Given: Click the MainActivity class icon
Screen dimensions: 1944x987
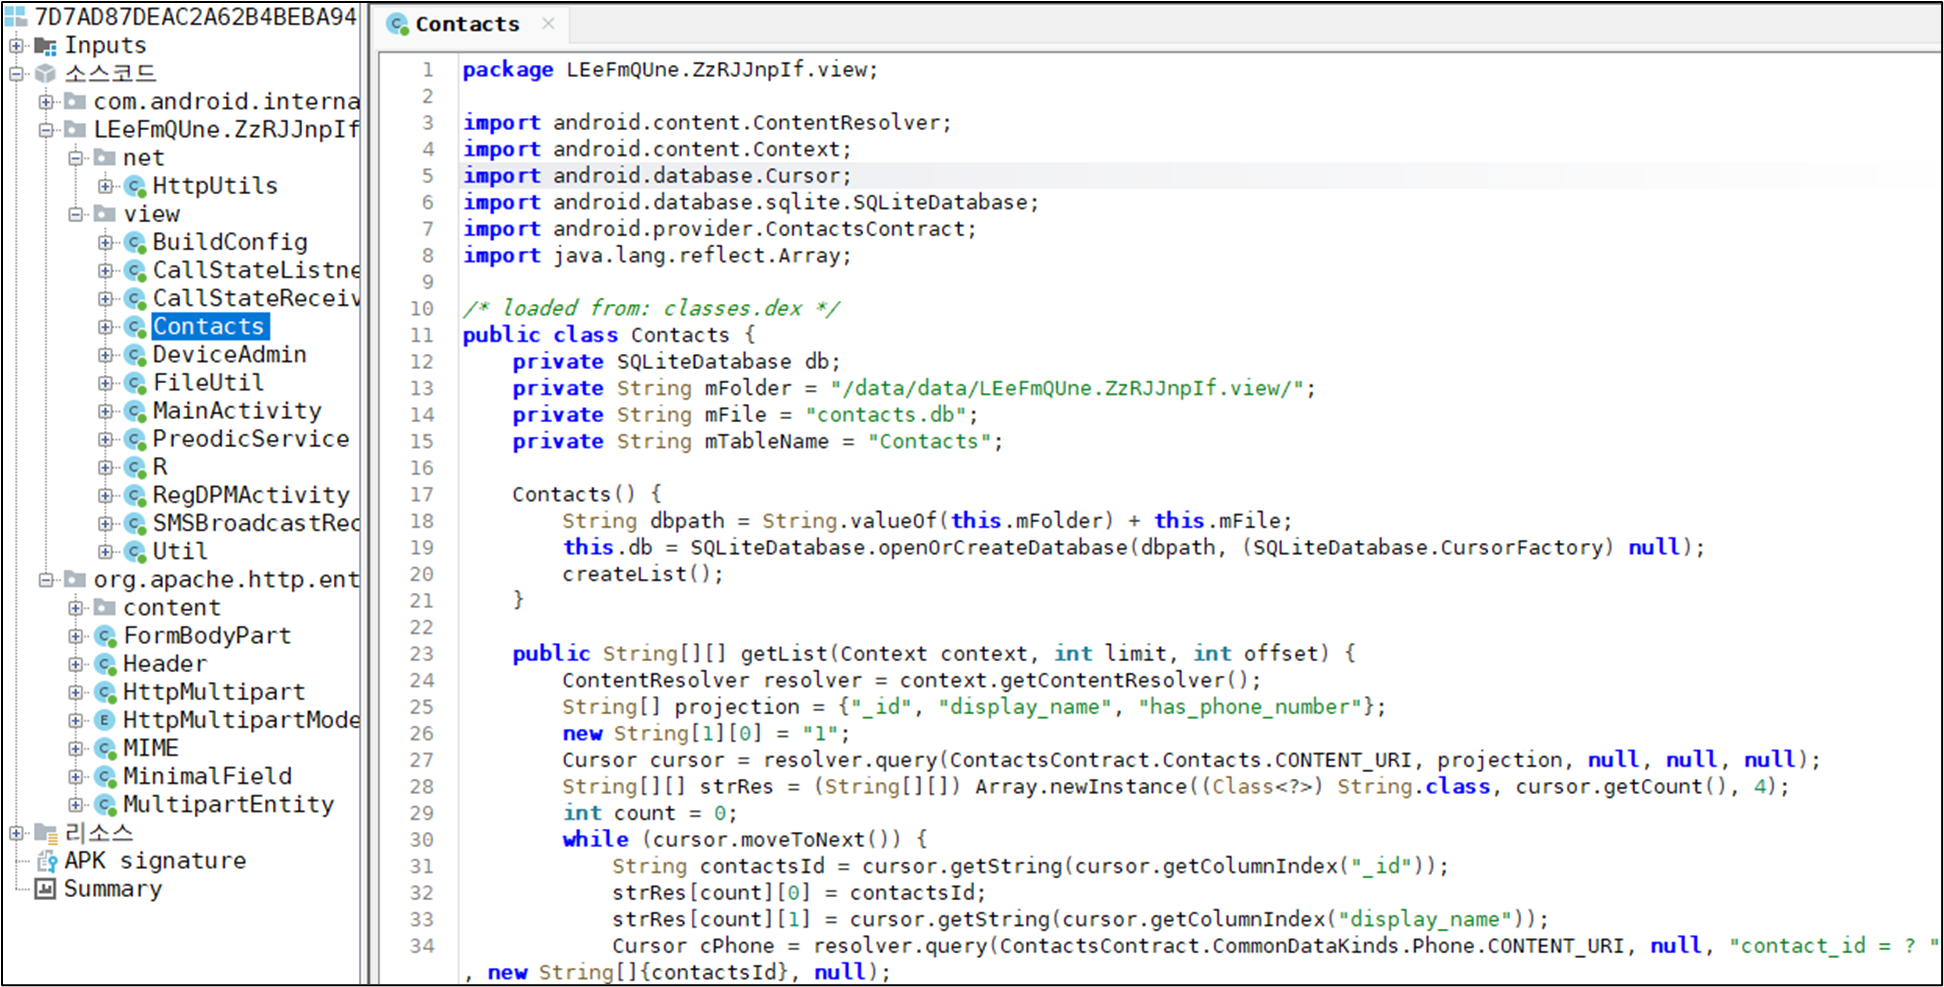Looking at the screenshot, I should (x=135, y=411).
